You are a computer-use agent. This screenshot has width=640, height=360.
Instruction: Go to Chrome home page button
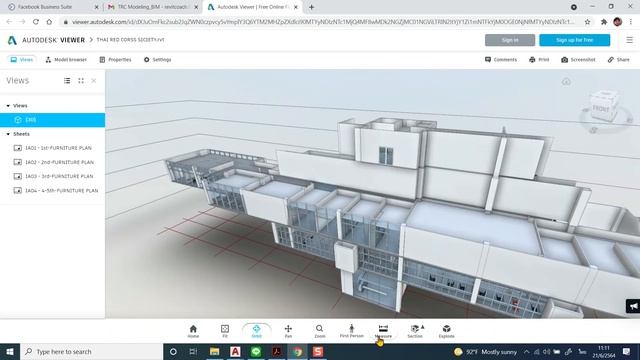49,22
